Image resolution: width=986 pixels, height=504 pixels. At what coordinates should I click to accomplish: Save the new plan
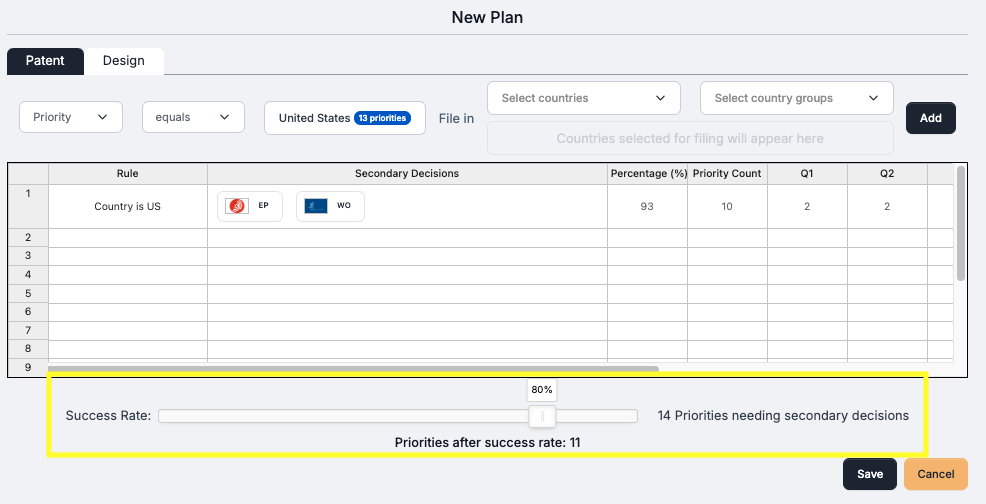click(x=869, y=474)
